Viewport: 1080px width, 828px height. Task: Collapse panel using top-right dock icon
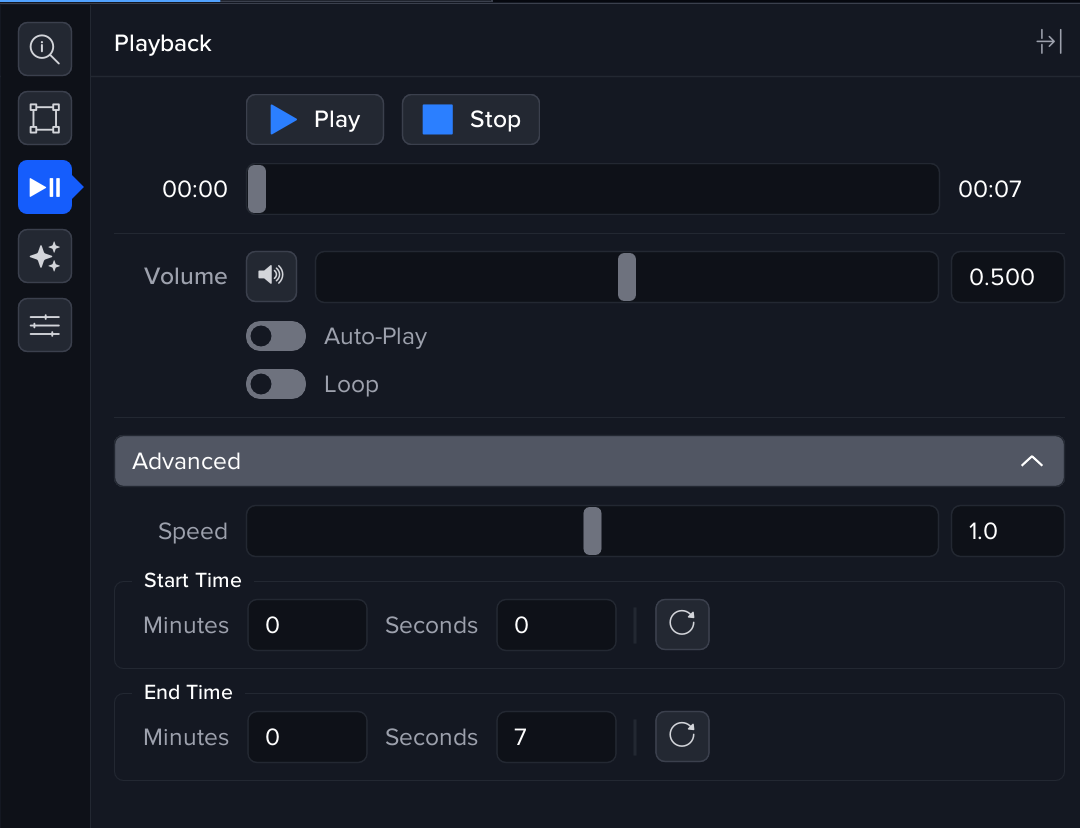(1048, 42)
